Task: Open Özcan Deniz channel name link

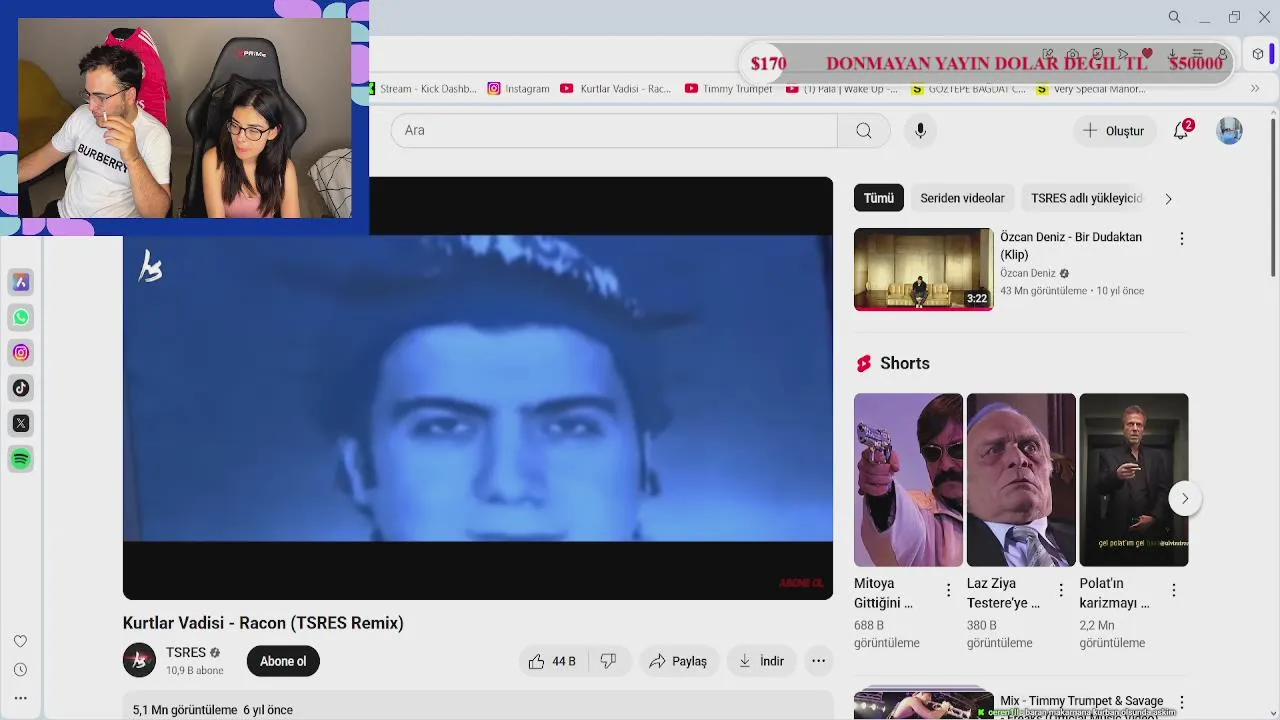Action: tap(1028, 273)
